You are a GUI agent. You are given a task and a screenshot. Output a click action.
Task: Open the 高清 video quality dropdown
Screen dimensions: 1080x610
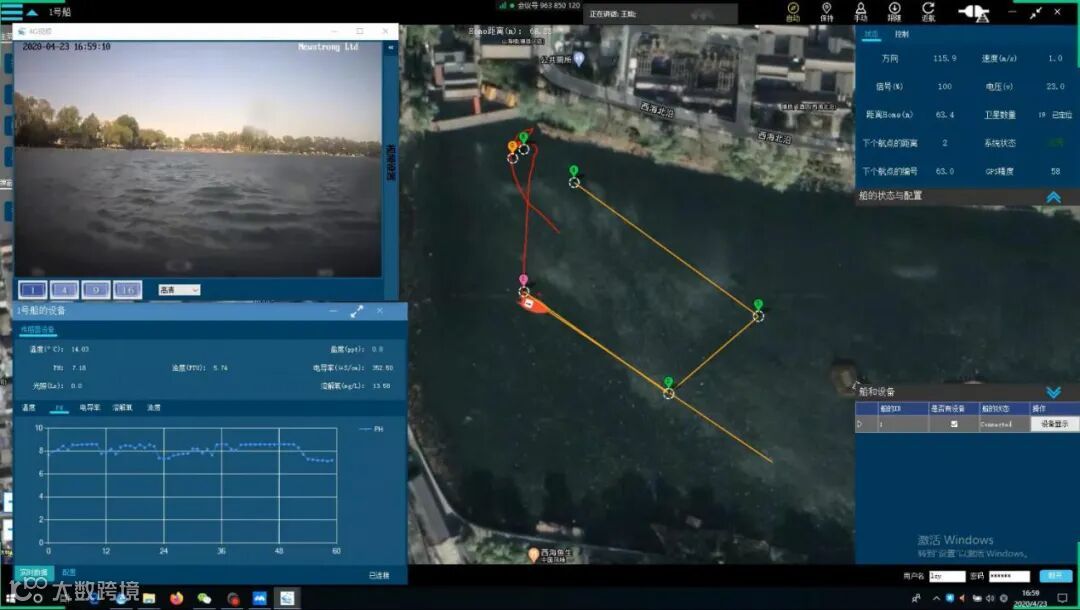click(179, 290)
